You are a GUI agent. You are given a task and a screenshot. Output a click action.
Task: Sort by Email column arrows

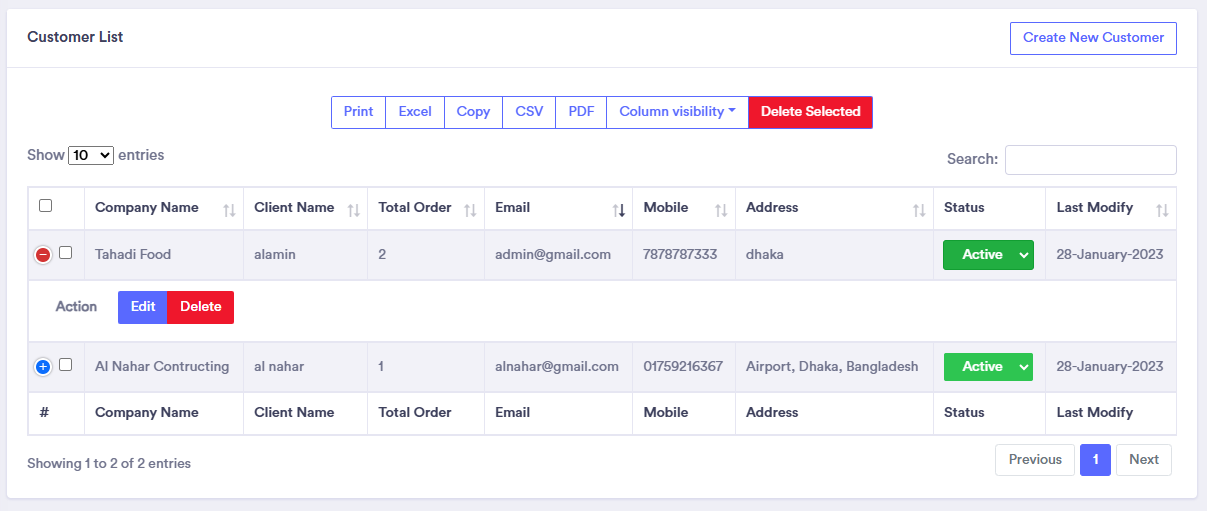pos(618,210)
